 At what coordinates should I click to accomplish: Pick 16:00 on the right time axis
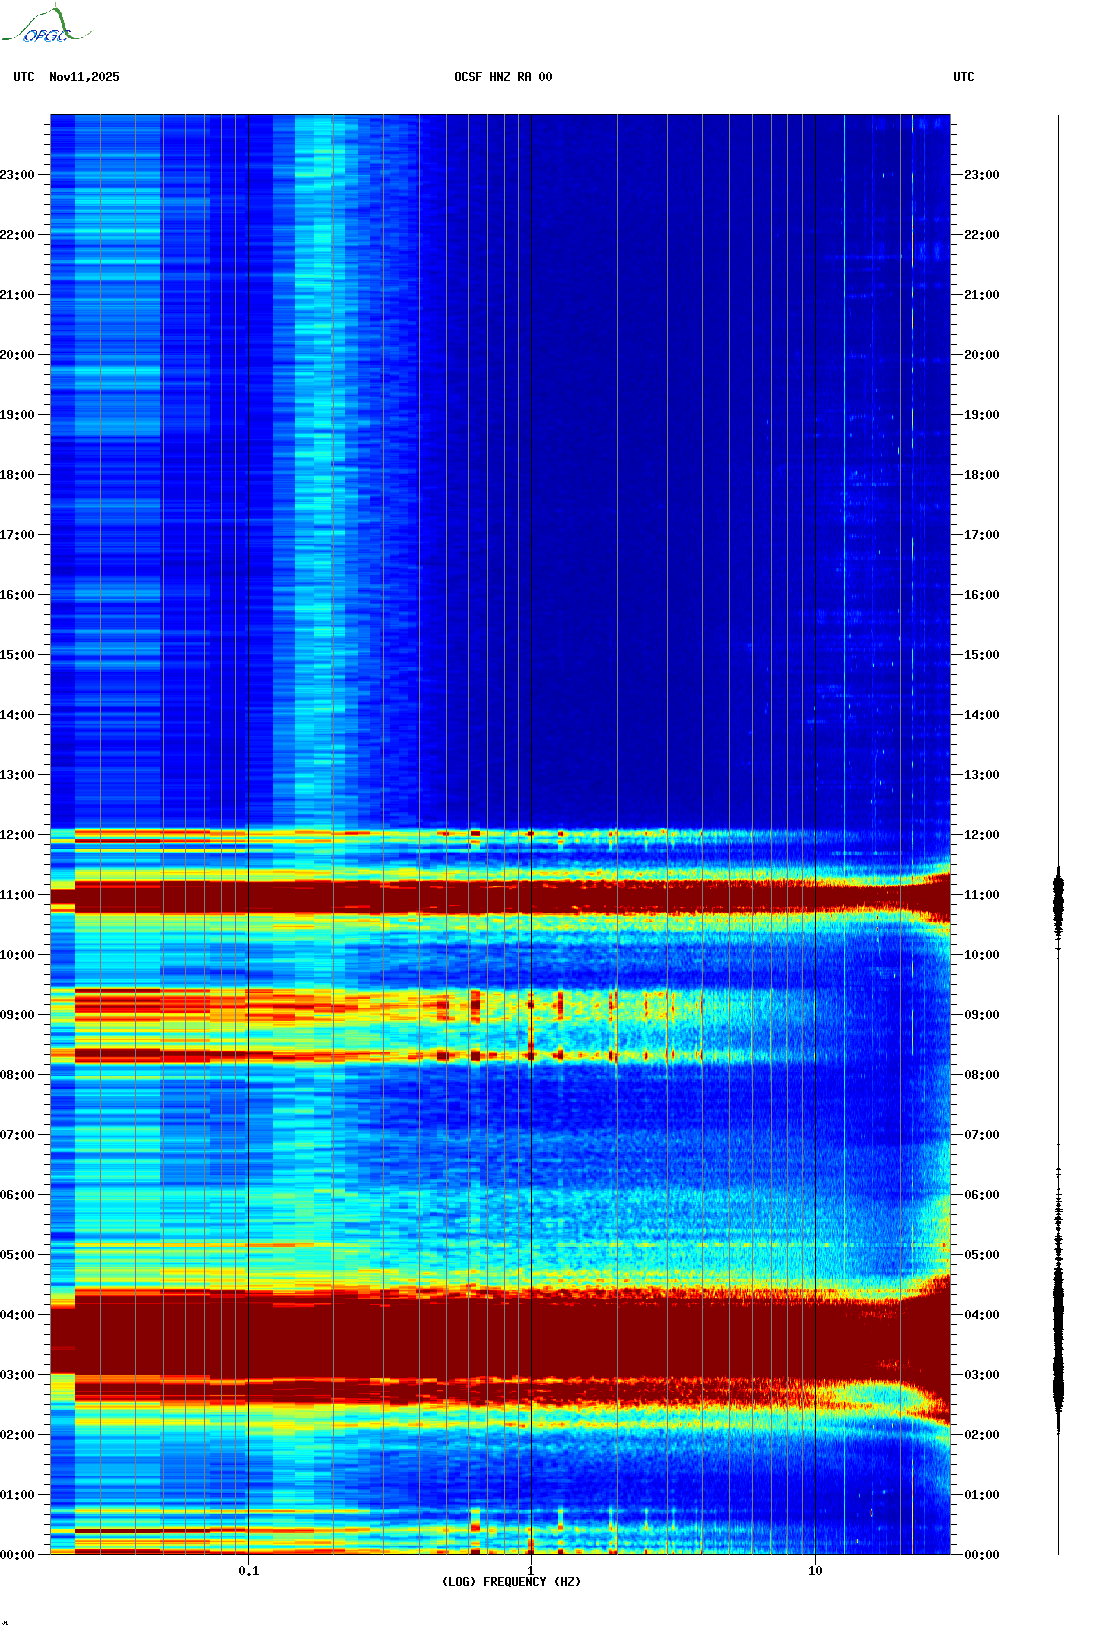(x=982, y=595)
